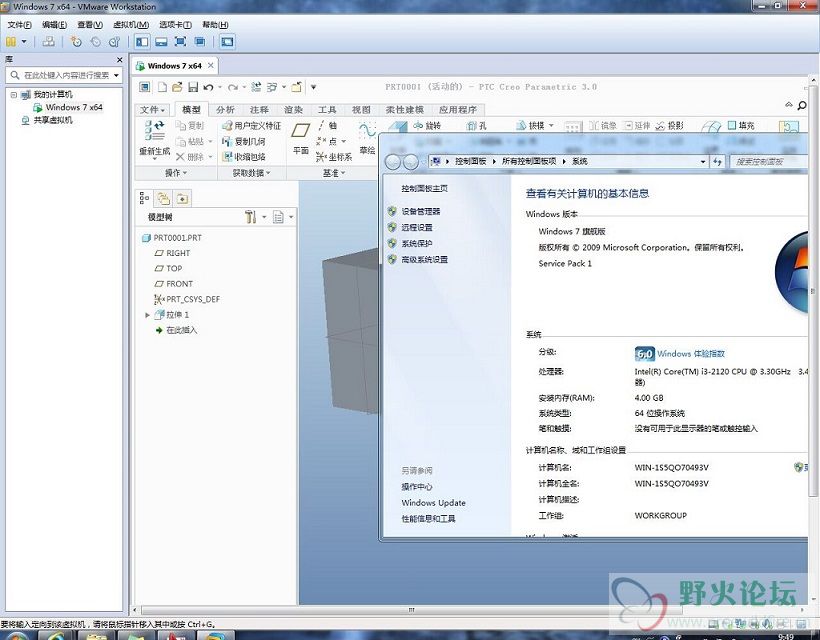Screen dimensions: 820x640
Task: Open the 文件(F) menu in VMware
Action: (x=19, y=25)
